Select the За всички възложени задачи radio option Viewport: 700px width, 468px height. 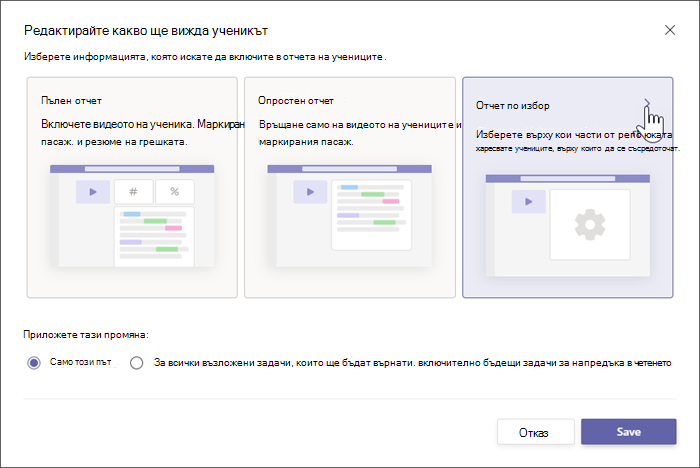click(x=137, y=363)
